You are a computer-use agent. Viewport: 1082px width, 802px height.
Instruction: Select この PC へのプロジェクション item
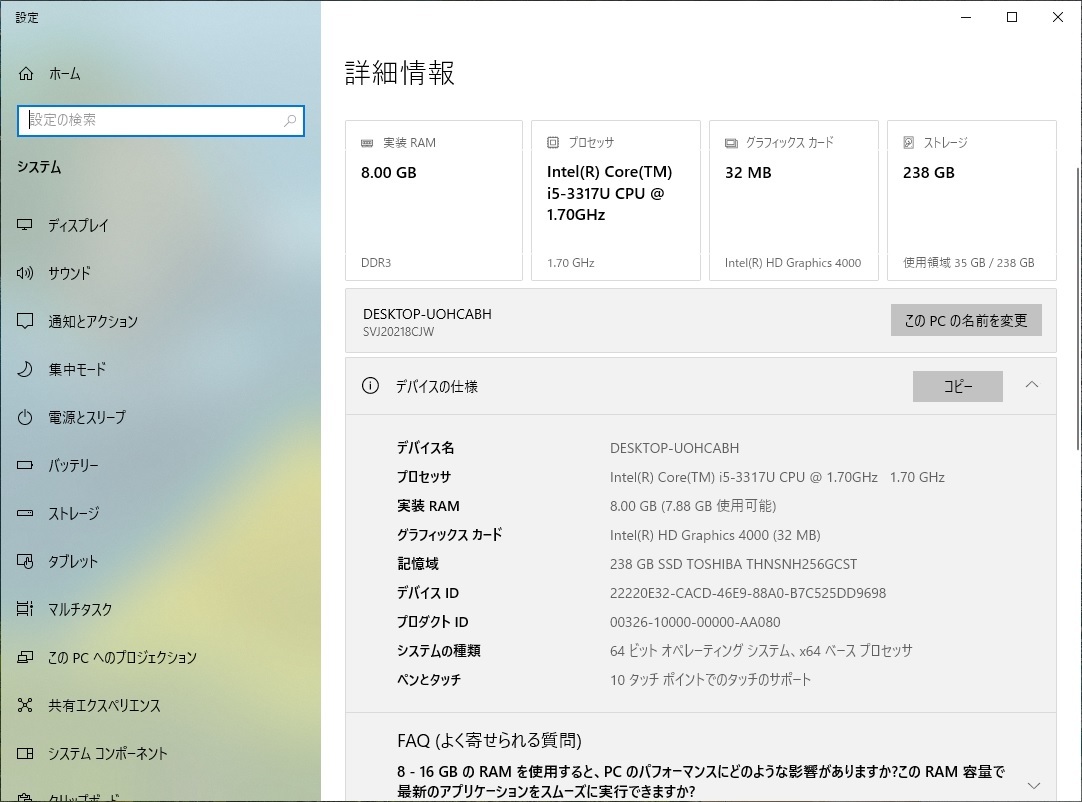[160, 657]
